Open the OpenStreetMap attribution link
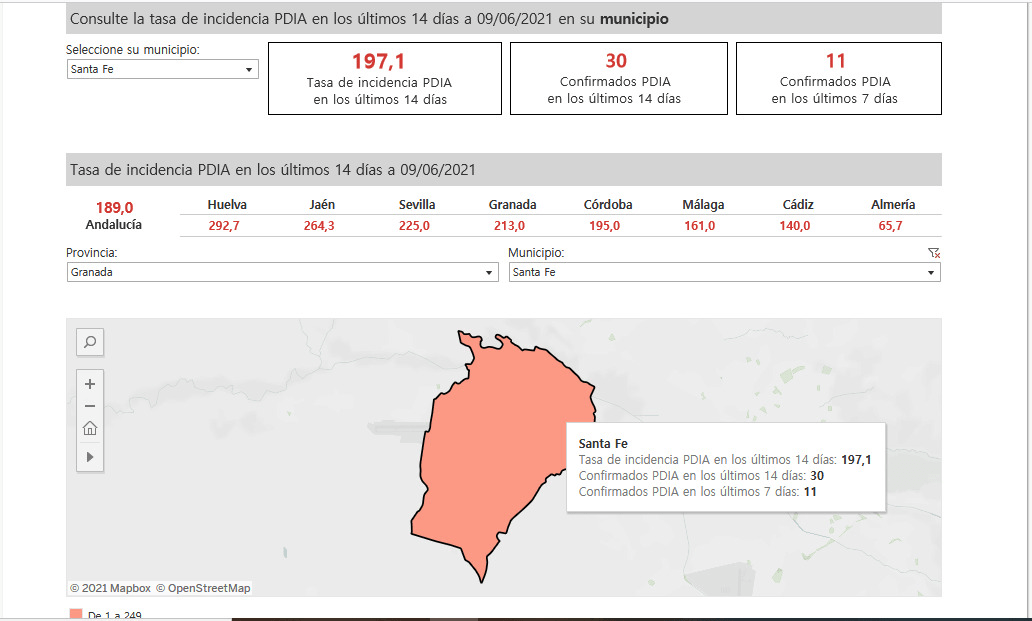 click(203, 588)
